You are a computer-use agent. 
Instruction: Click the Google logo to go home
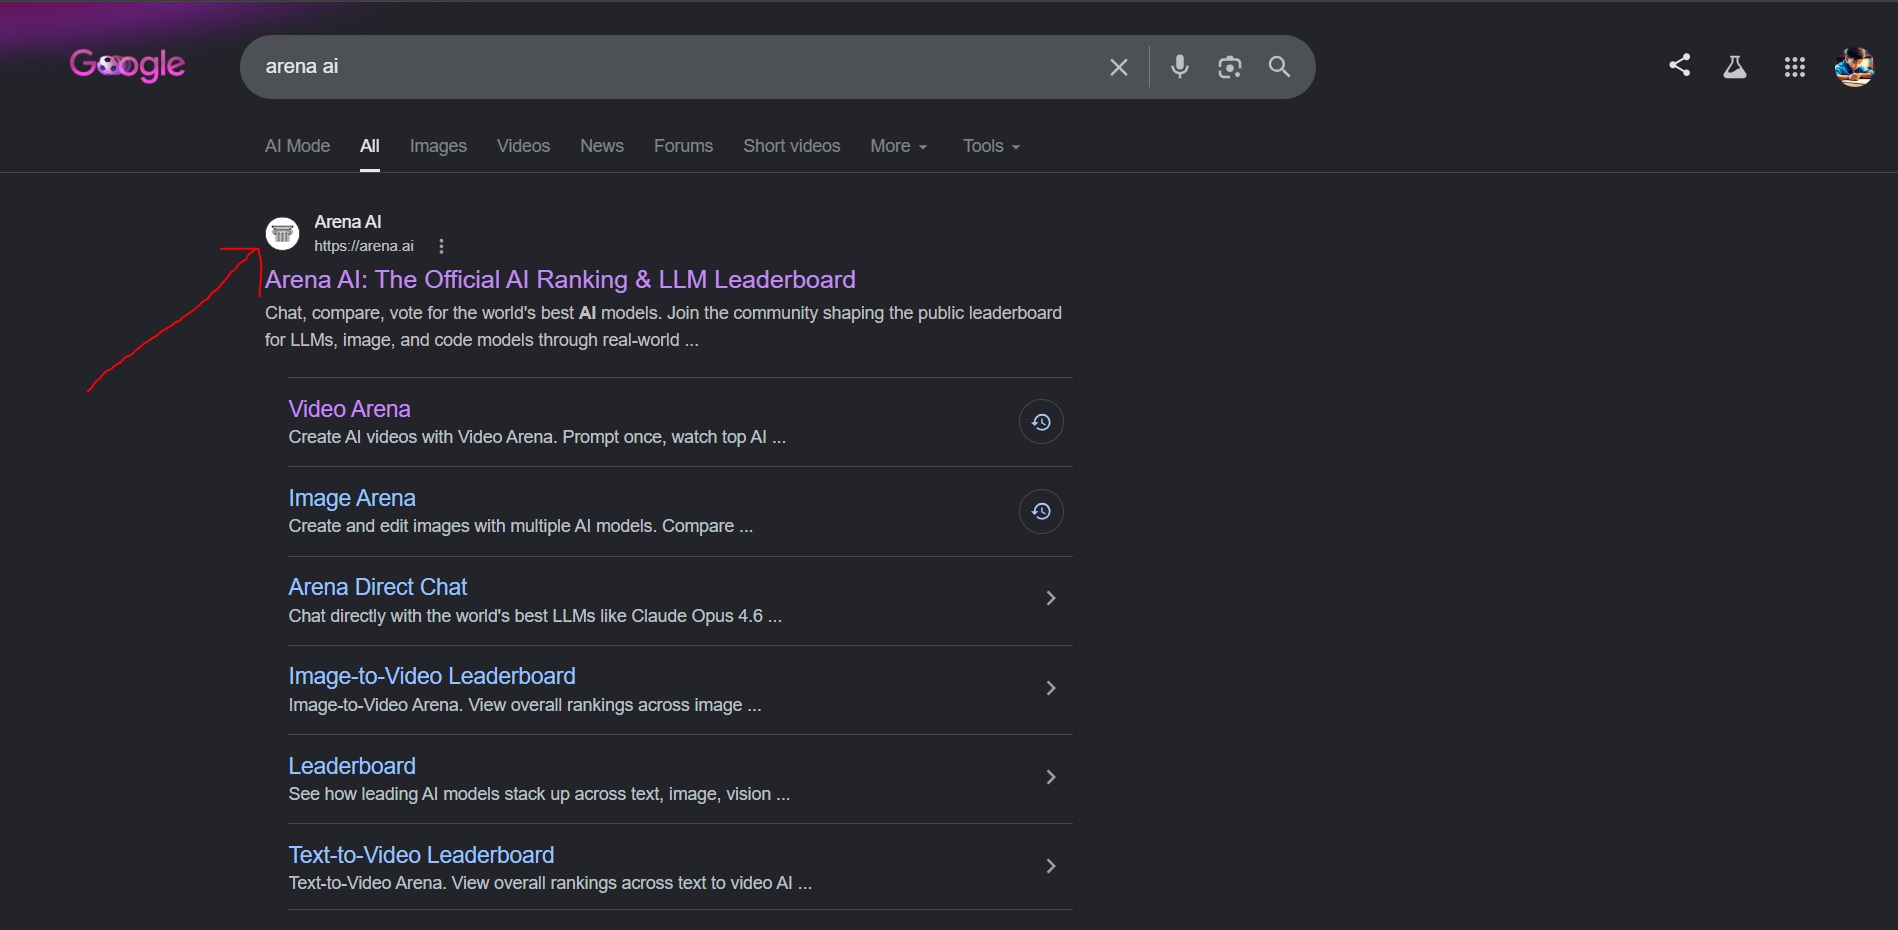[x=127, y=66]
